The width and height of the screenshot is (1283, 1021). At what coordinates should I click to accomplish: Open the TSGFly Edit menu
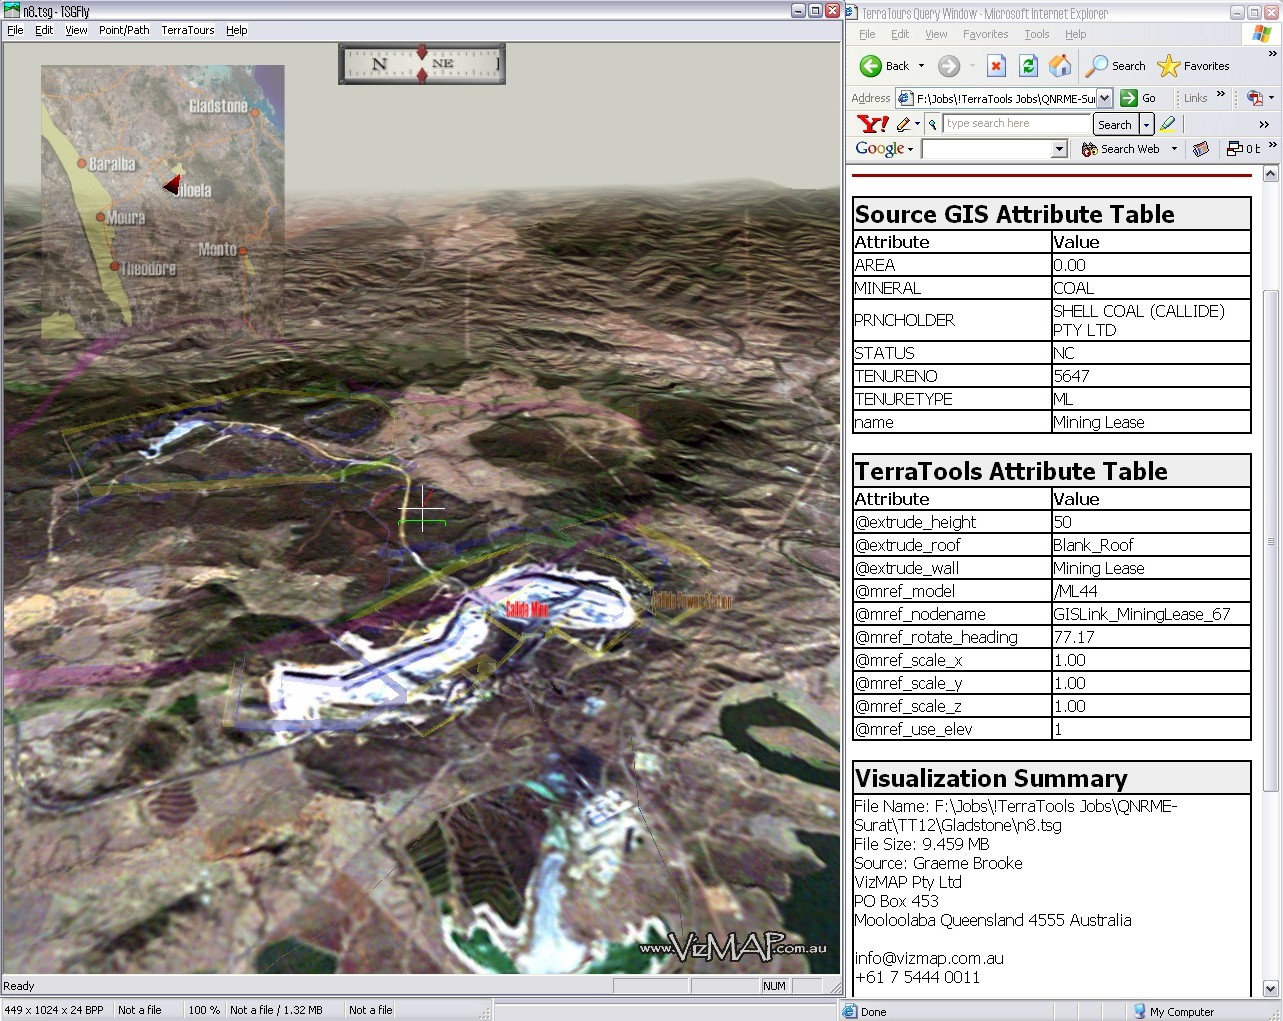click(44, 30)
